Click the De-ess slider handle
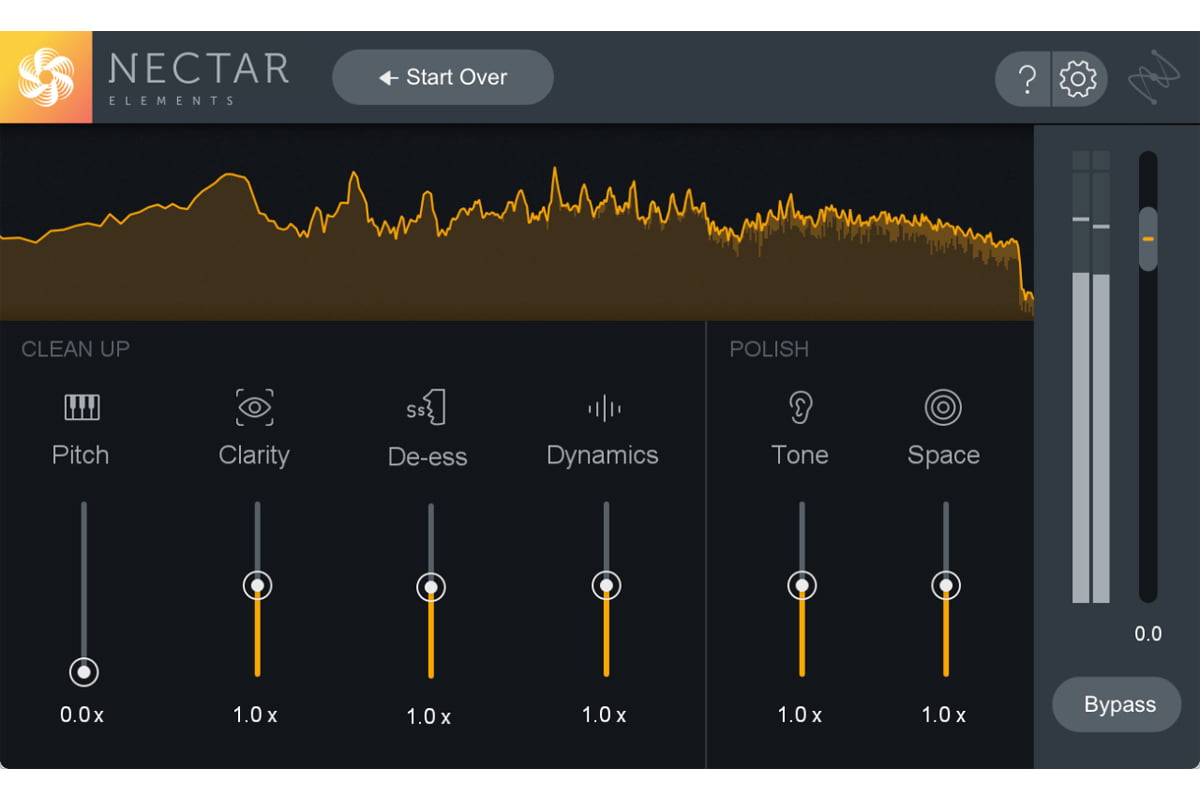Screen dimensions: 1200x800 (x=431, y=587)
